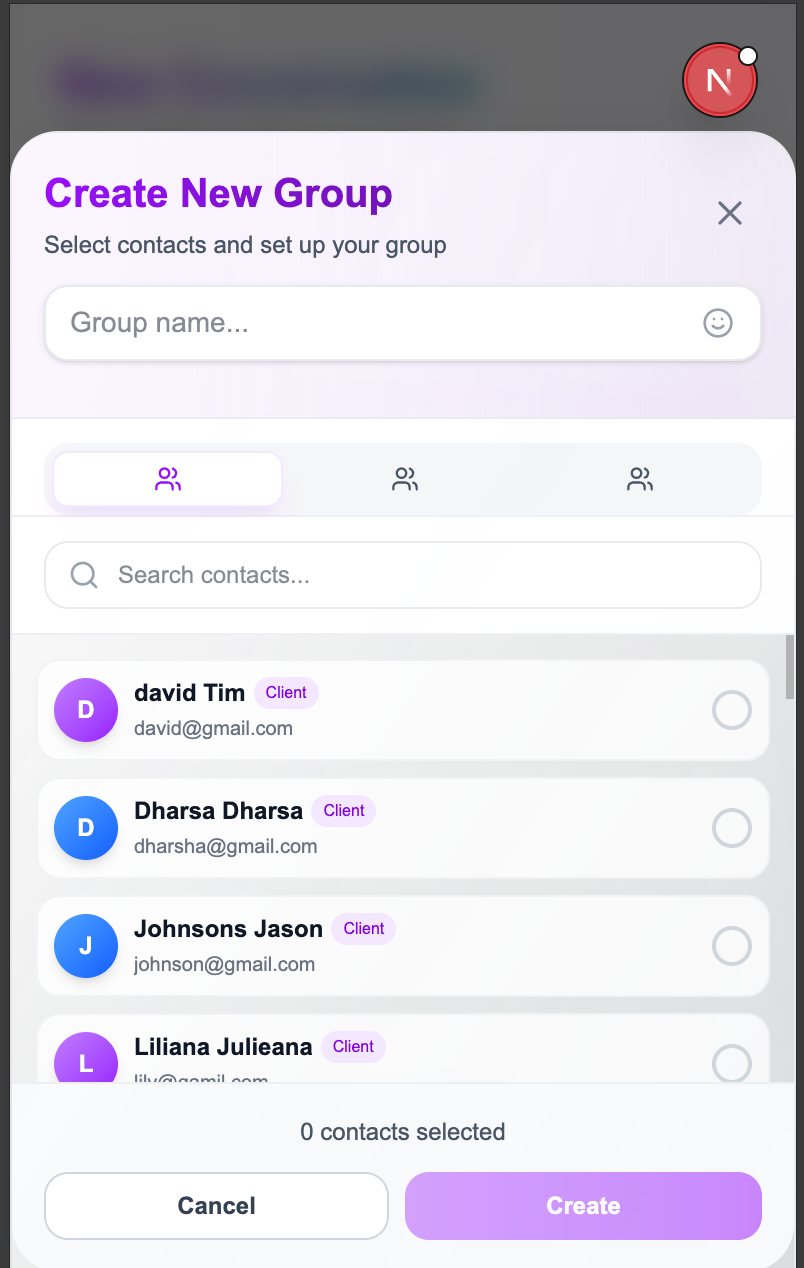
Task: Switch to the rightmost contacts tab
Action: pyautogui.click(x=640, y=480)
